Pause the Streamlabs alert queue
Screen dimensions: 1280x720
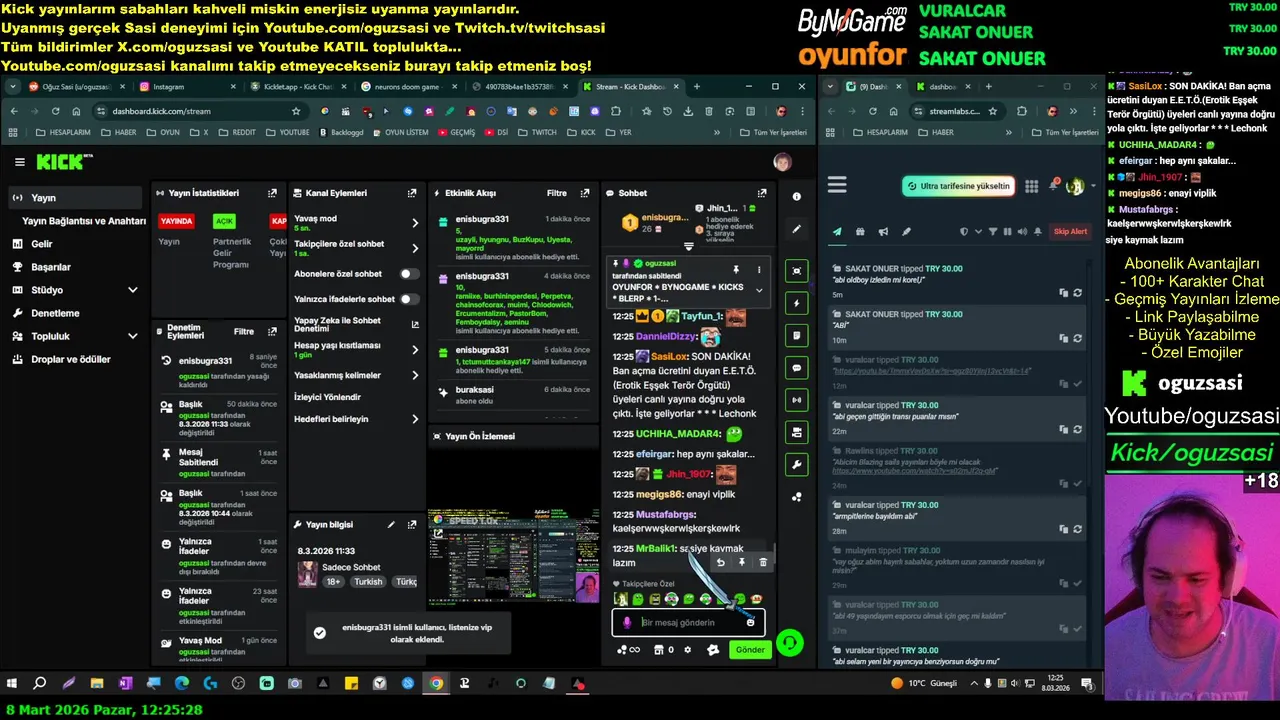[x=1007, y=232]
